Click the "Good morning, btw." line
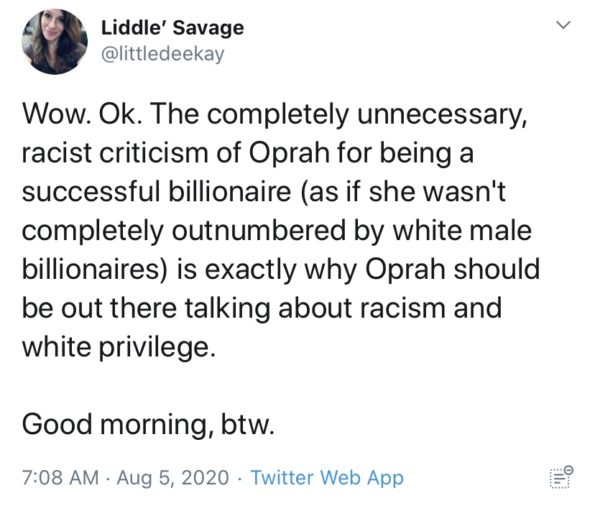This screenshot has width=595, height=506. click(148, 424)
